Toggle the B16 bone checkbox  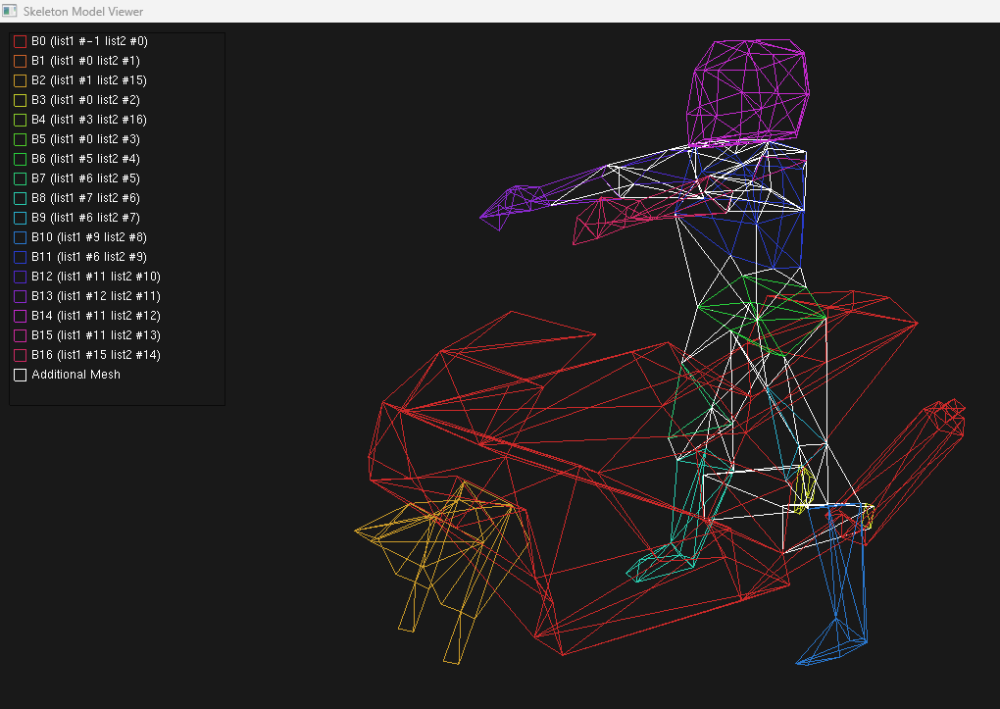tap(20, 355)
